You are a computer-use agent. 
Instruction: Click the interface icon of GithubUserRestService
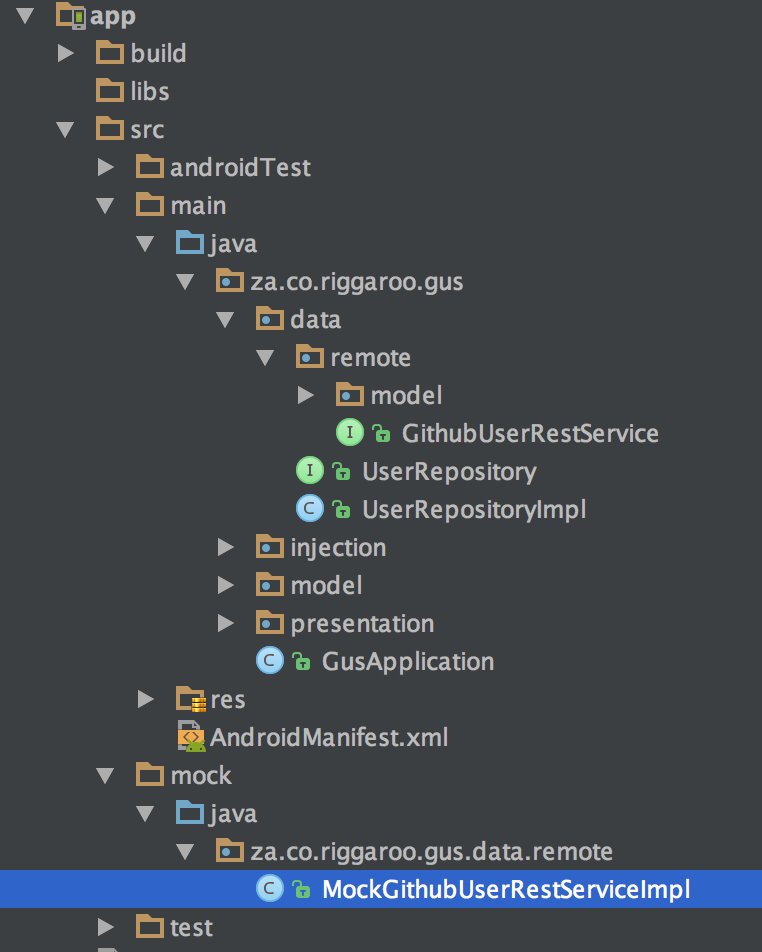(350, 432)
